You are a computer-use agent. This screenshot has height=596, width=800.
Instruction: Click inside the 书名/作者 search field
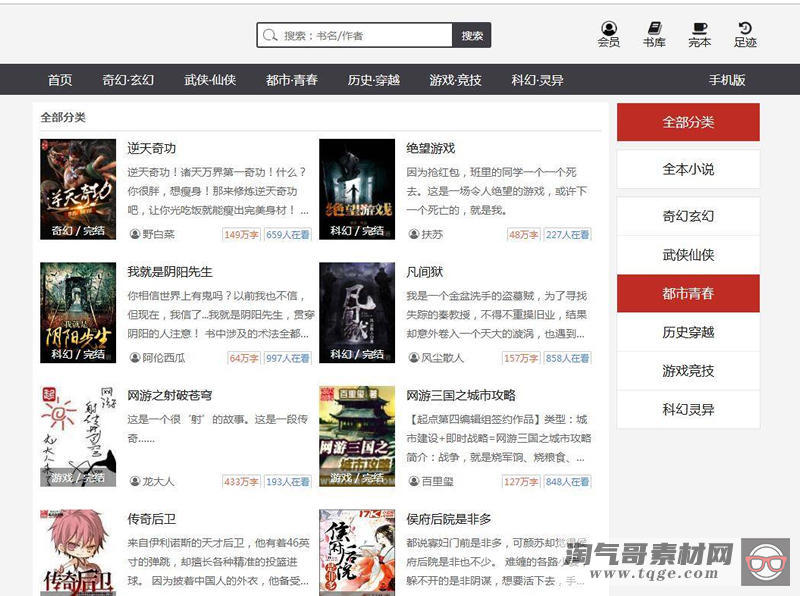click(360, 33)
